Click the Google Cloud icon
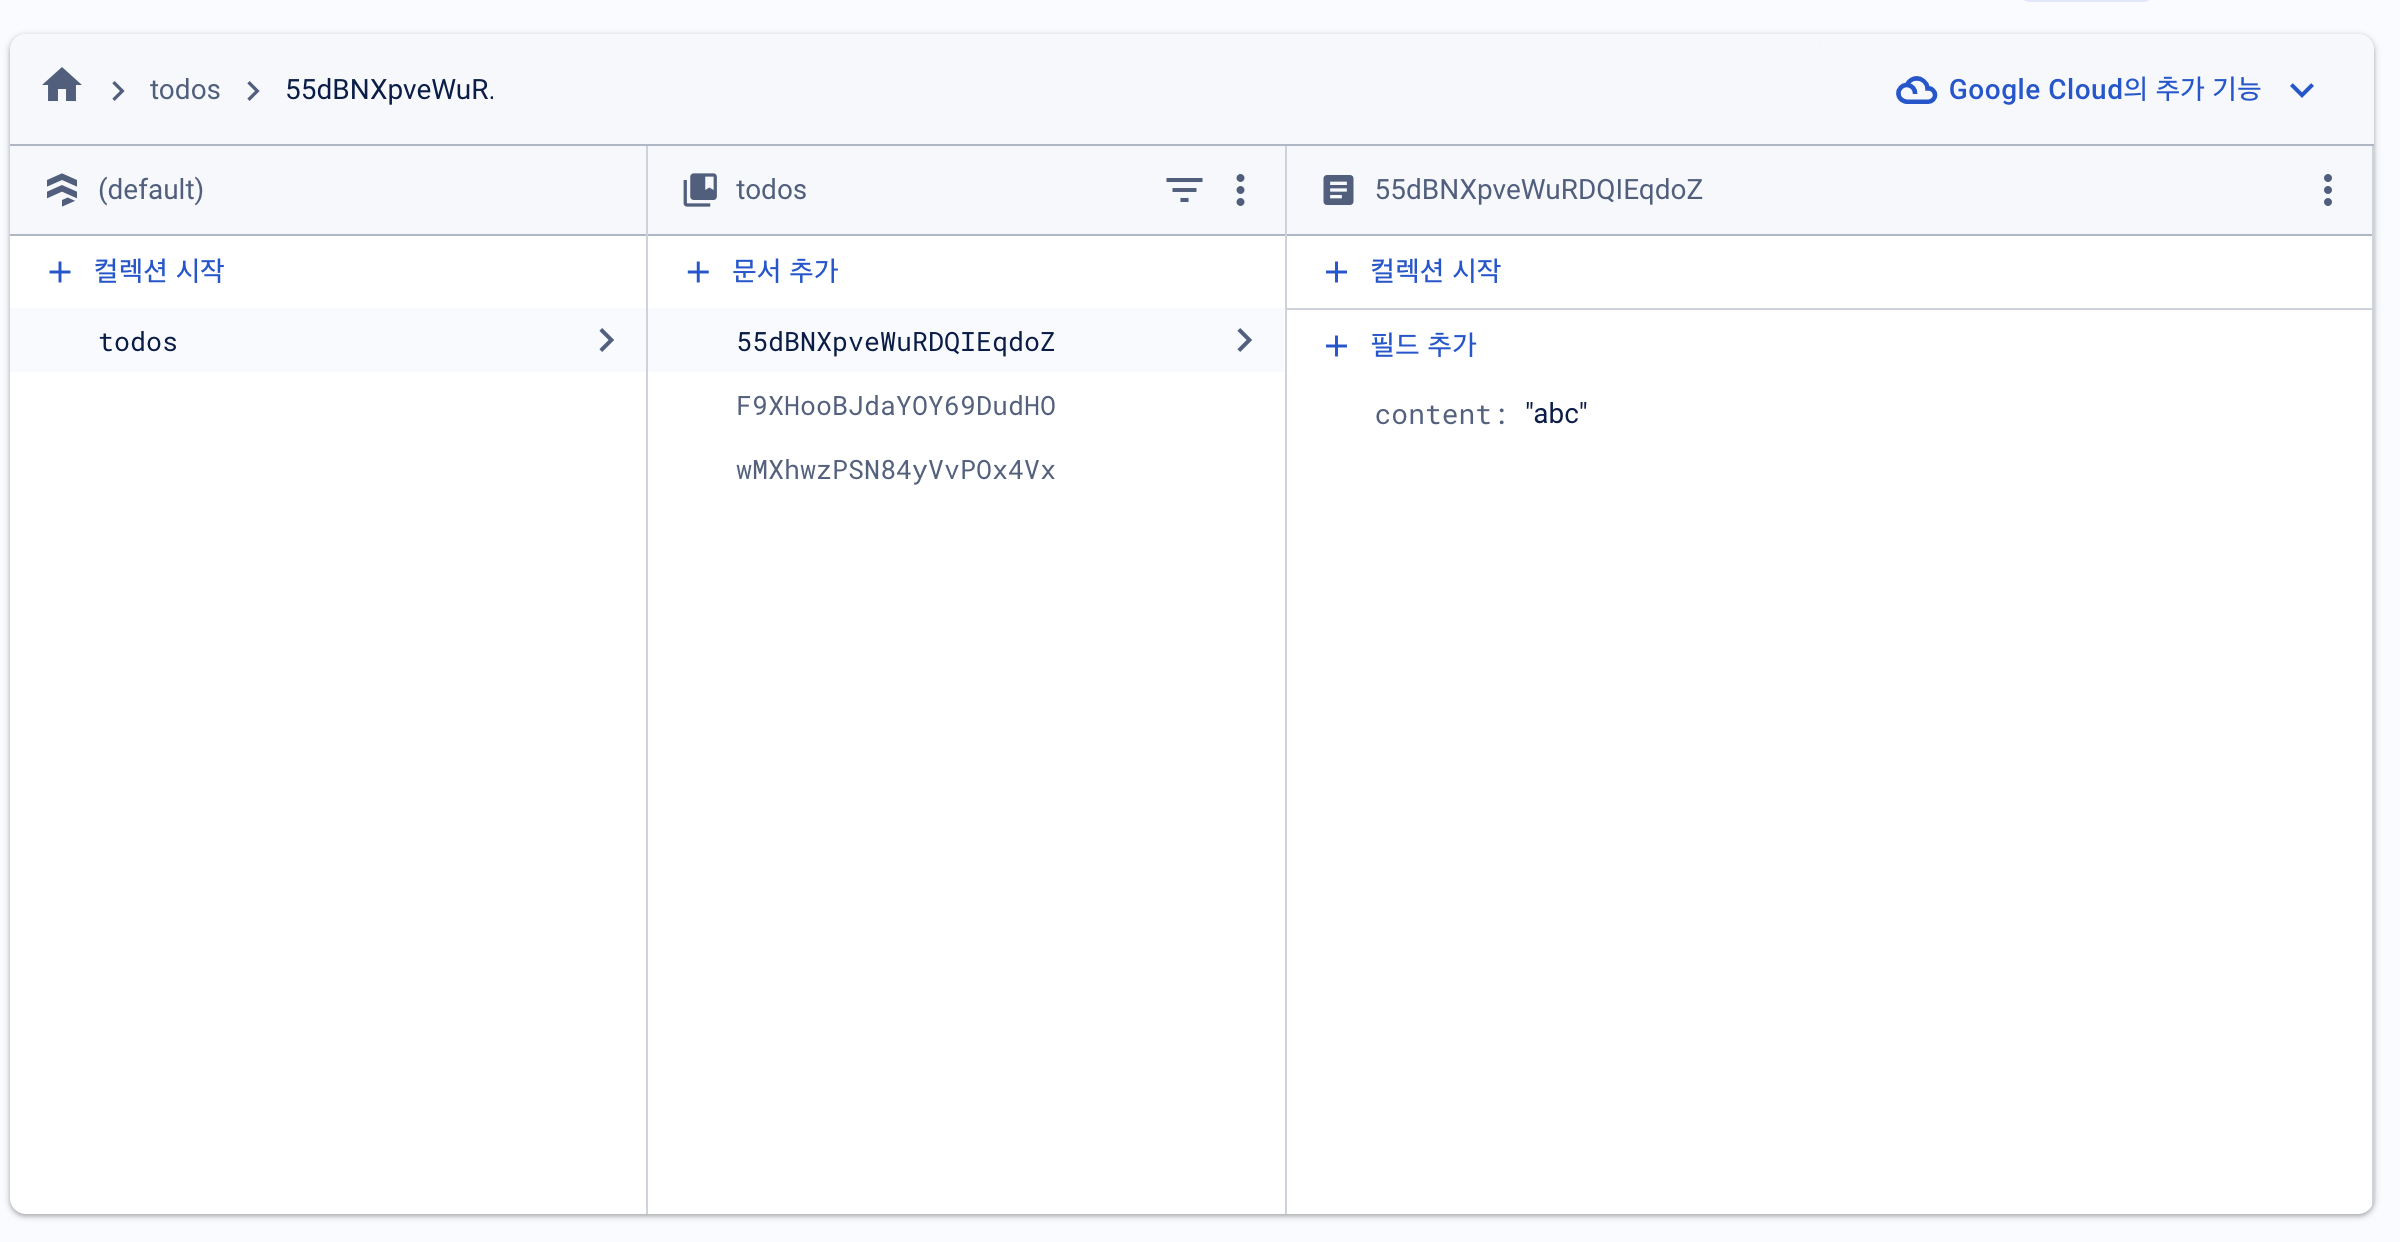2400x1242 pixels. (1916, 90)
